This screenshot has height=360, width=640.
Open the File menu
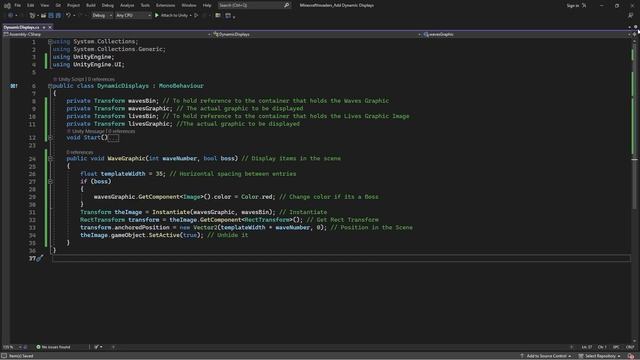pyautogui.click(x=17, y=5)
